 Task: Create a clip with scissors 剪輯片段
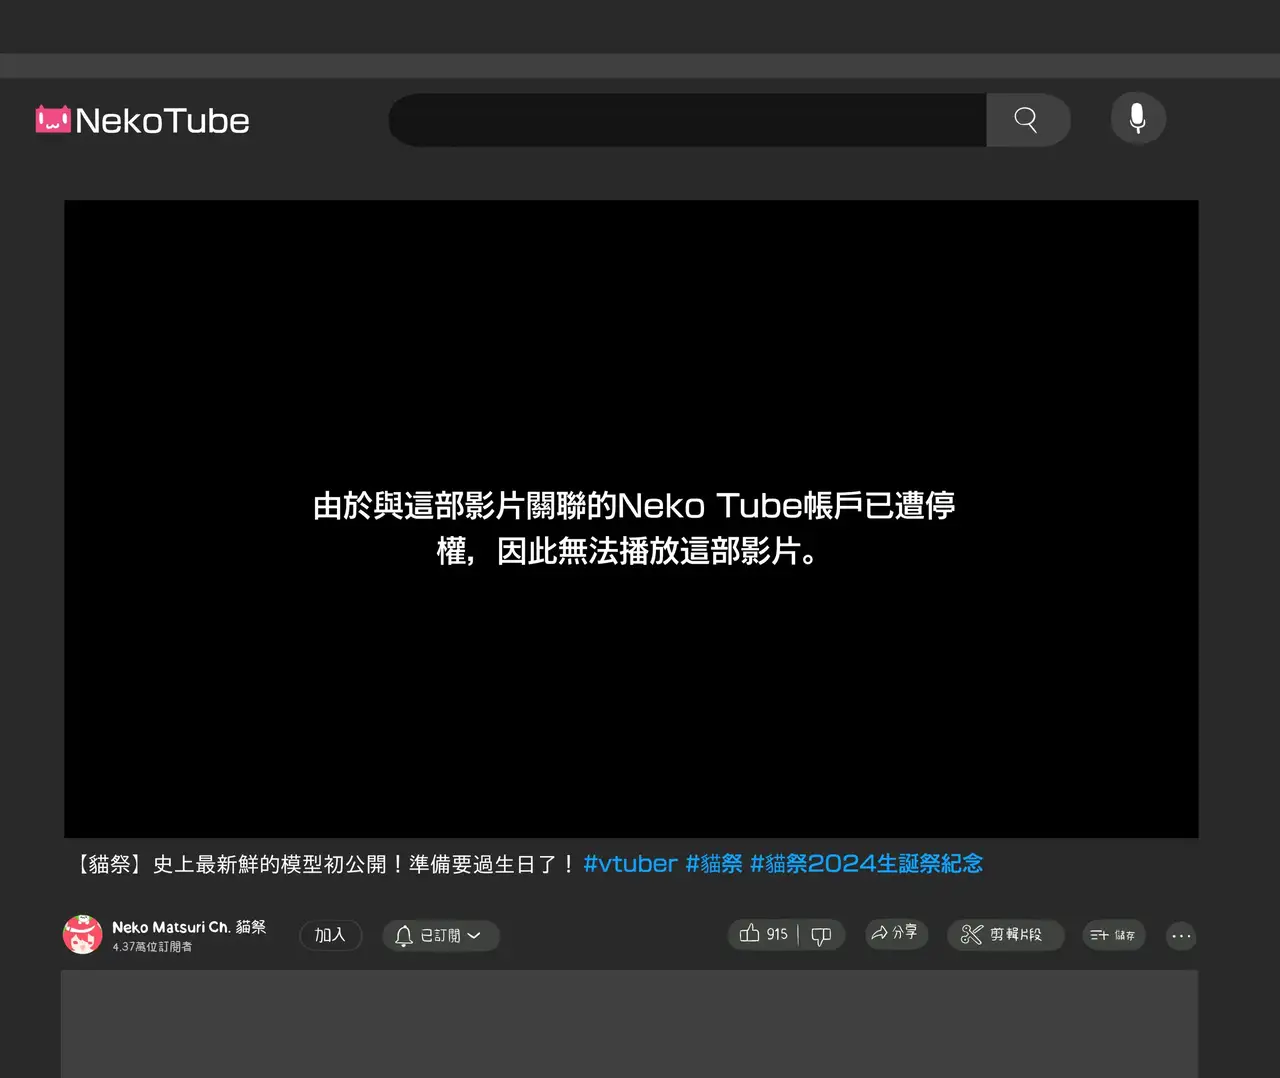tap(1003, 935)
